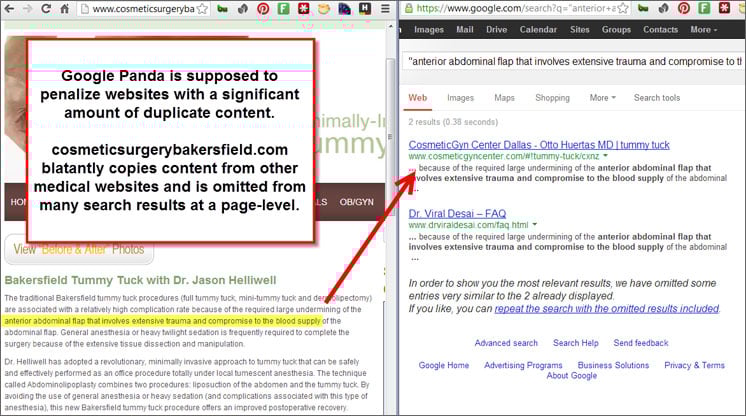Click the forward arrow in left browser
The width and height of the screenshot is (746, 416).
[x=27, y=9]
